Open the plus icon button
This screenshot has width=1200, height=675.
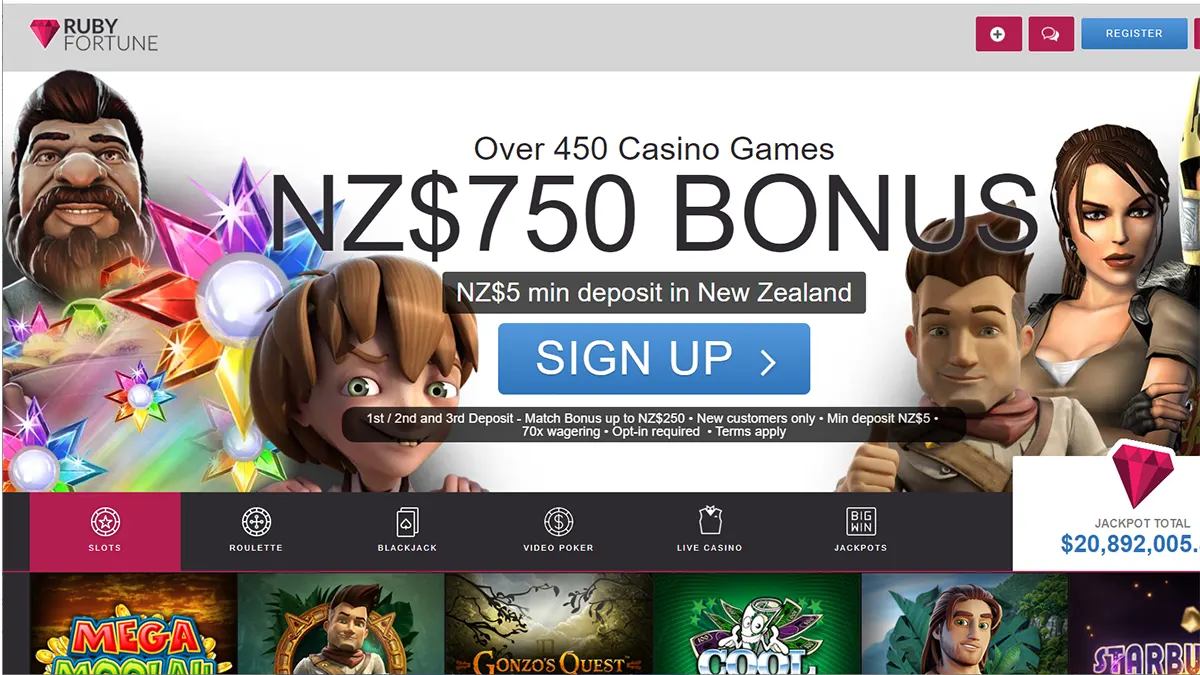click(999, 34)
